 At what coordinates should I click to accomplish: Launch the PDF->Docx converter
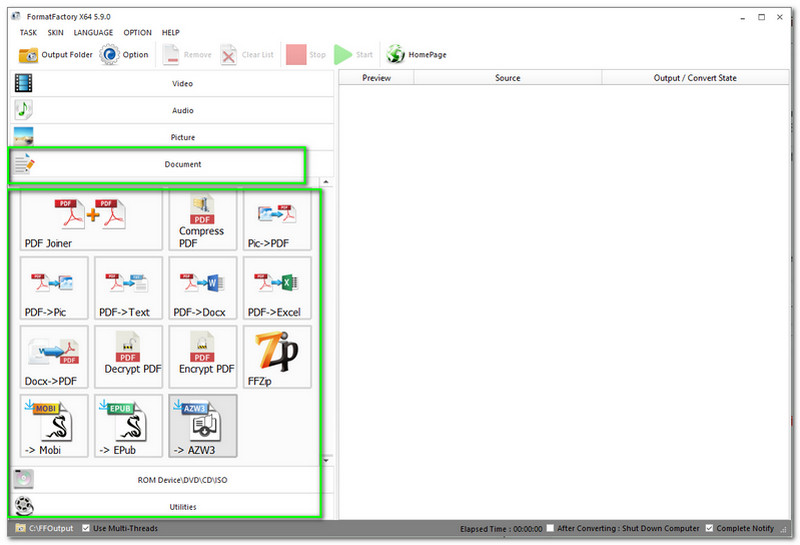[203, 288]
